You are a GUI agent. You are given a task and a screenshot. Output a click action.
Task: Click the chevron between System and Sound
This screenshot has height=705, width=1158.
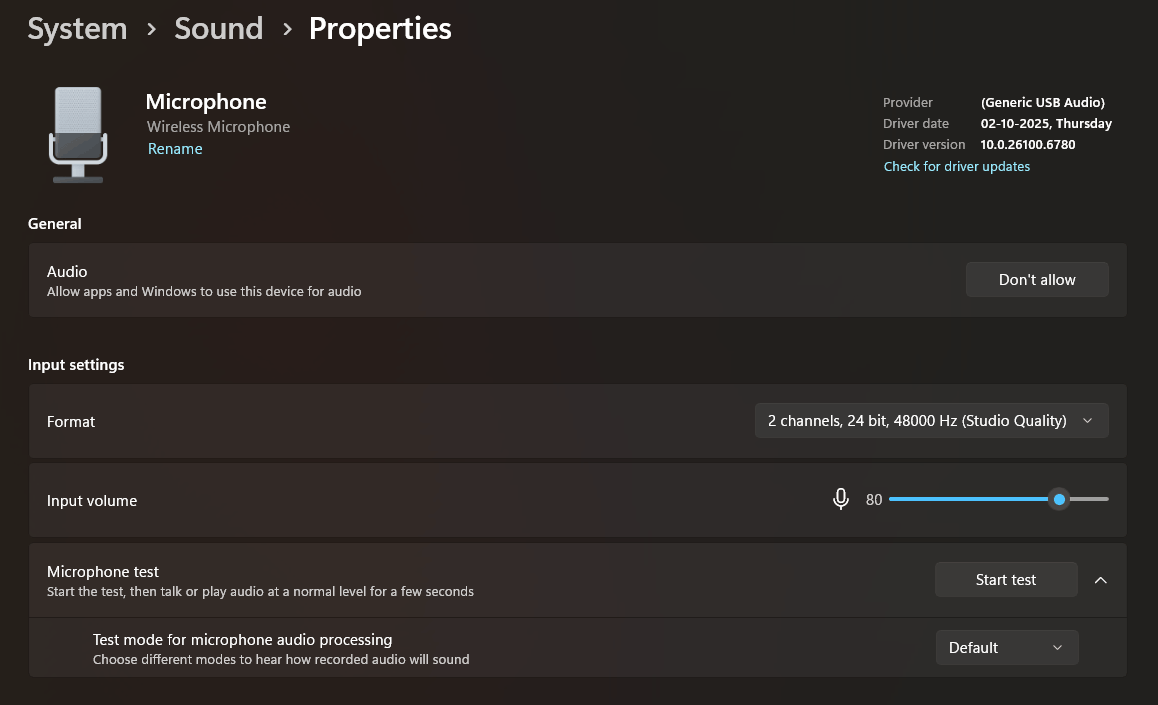click(x=151, y=30)
